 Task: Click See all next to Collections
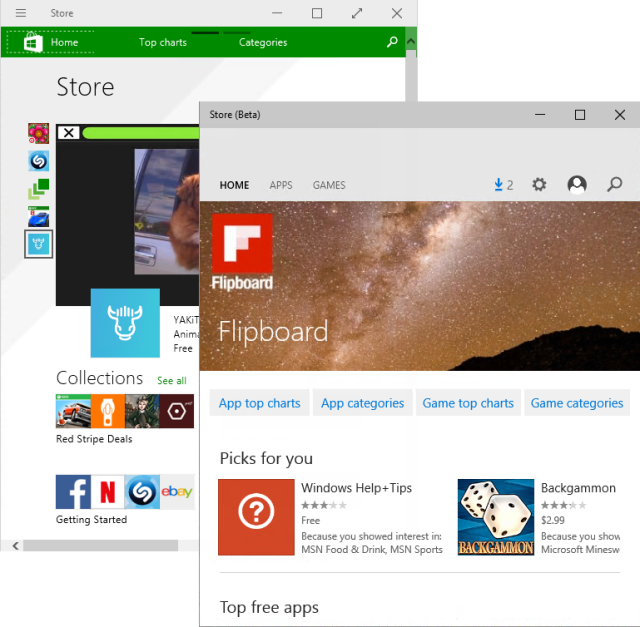point(172,380)
